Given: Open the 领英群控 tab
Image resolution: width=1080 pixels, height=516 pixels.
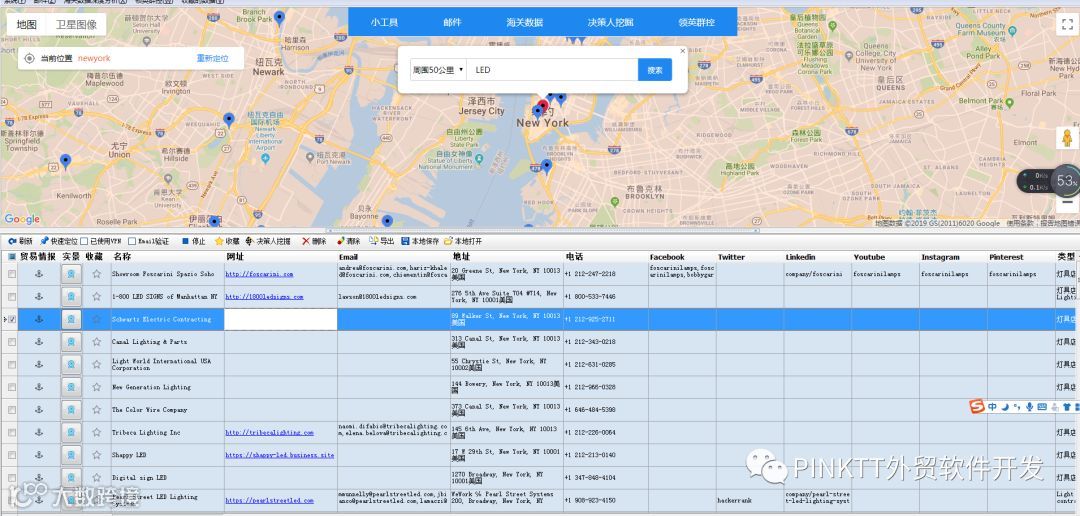Looking at the screenshot, I should point(696,22).
